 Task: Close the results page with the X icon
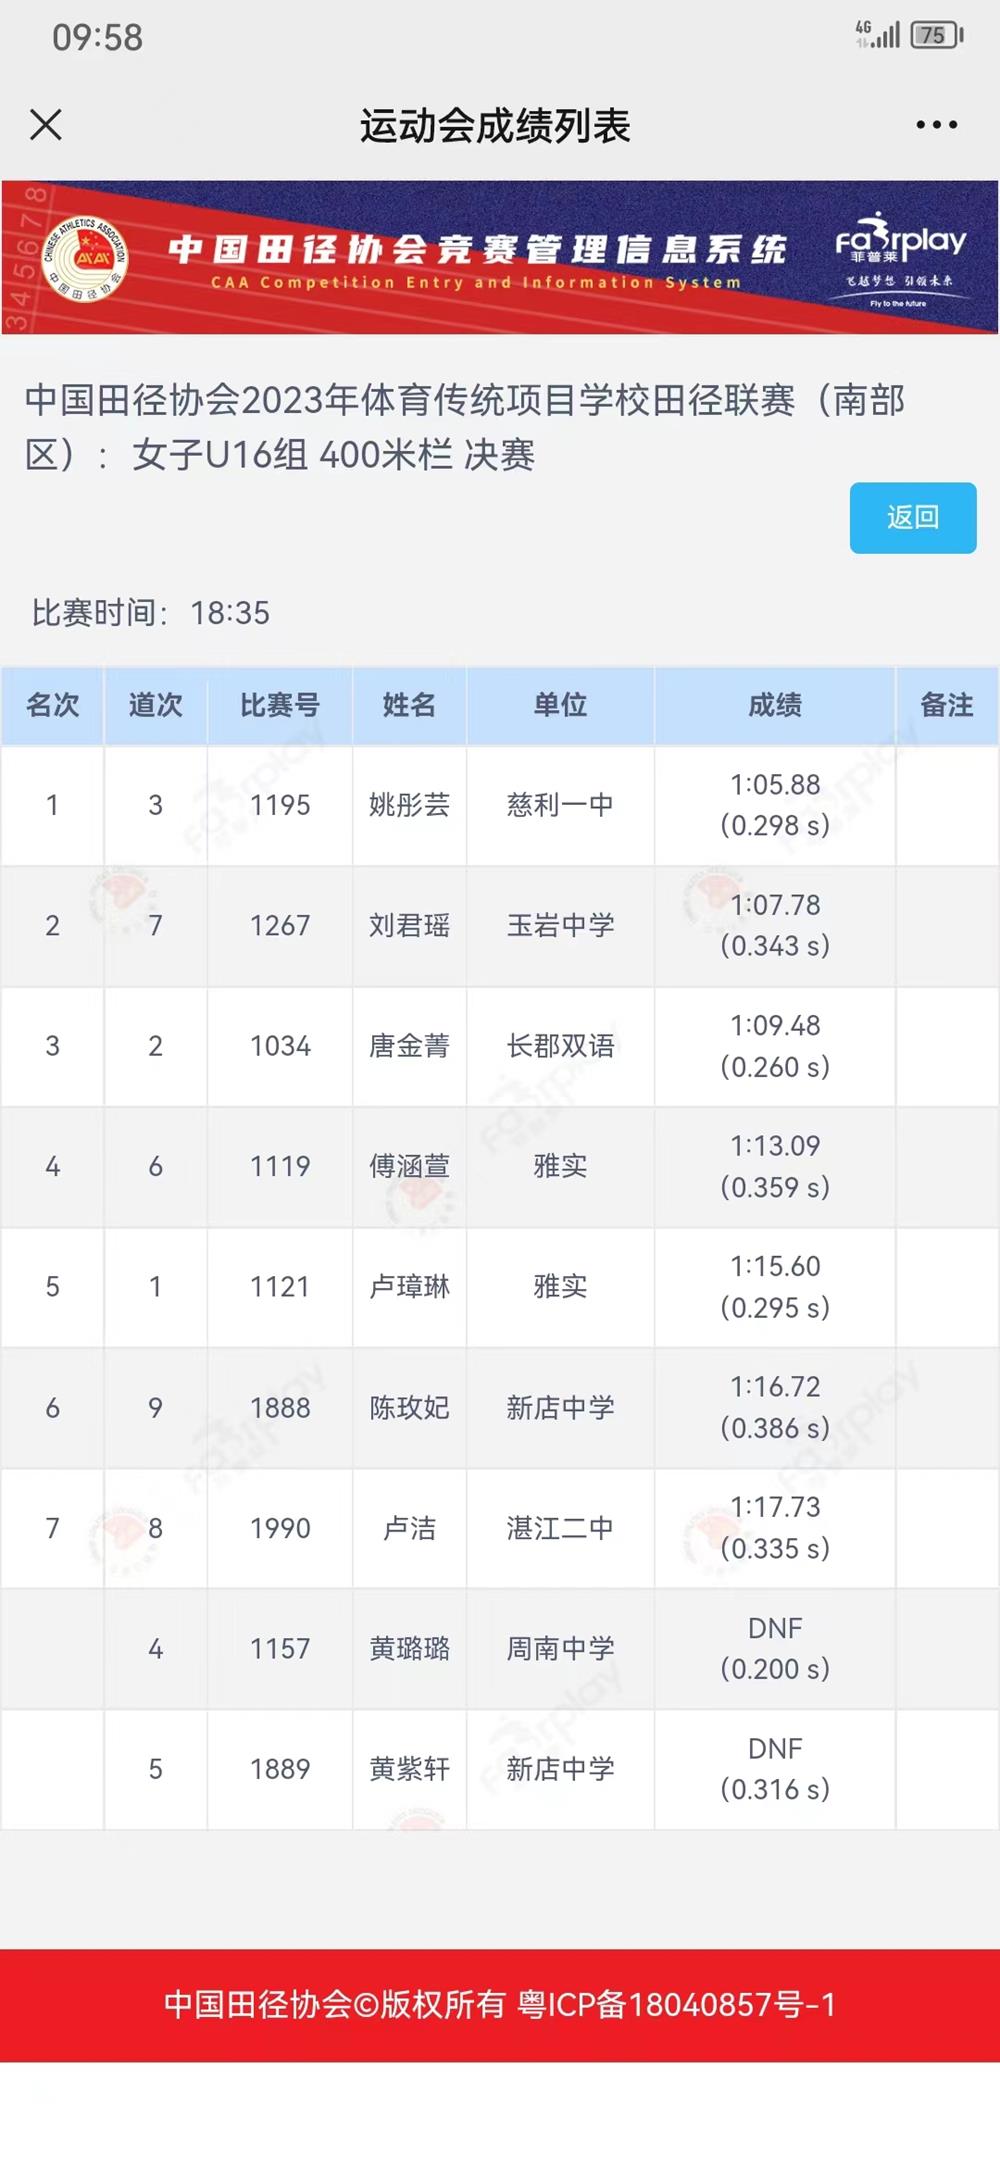click(x=46, y=125)
